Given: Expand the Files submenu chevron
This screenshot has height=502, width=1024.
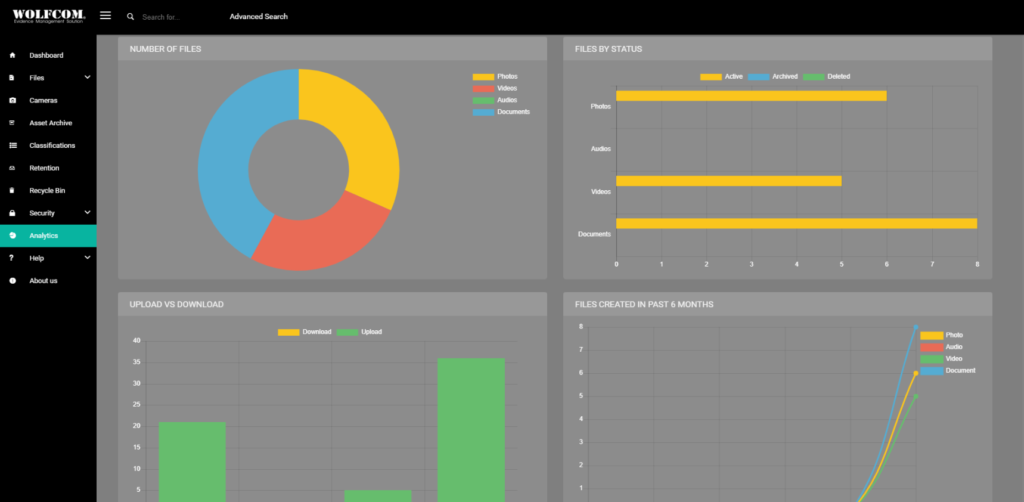Looking at the screenshot, I should 88,78.
